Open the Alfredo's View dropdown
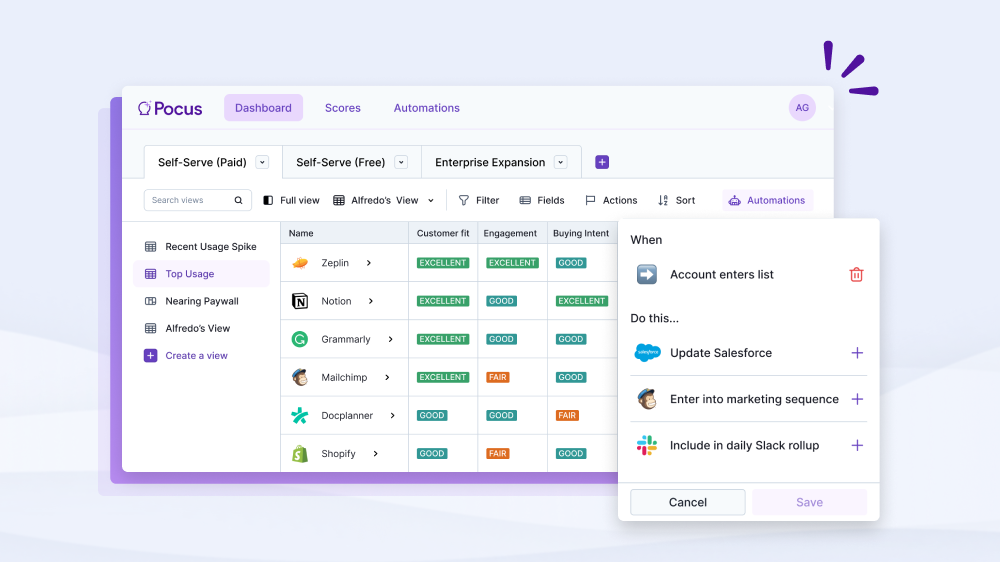The image size is (1000, 562). coord(431,200)
